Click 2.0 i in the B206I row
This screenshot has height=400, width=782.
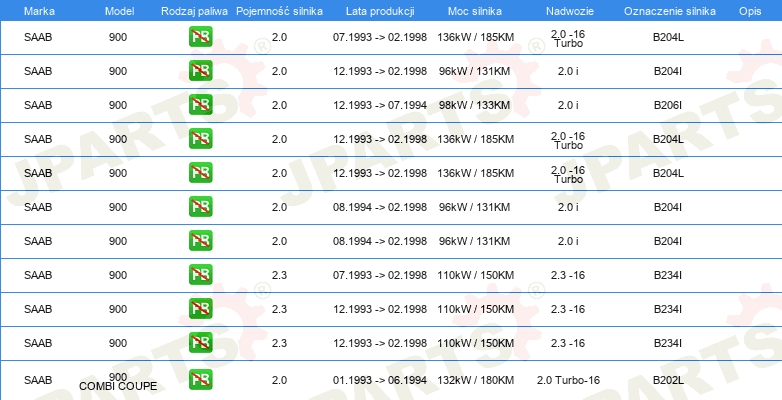tap(568, 105)
